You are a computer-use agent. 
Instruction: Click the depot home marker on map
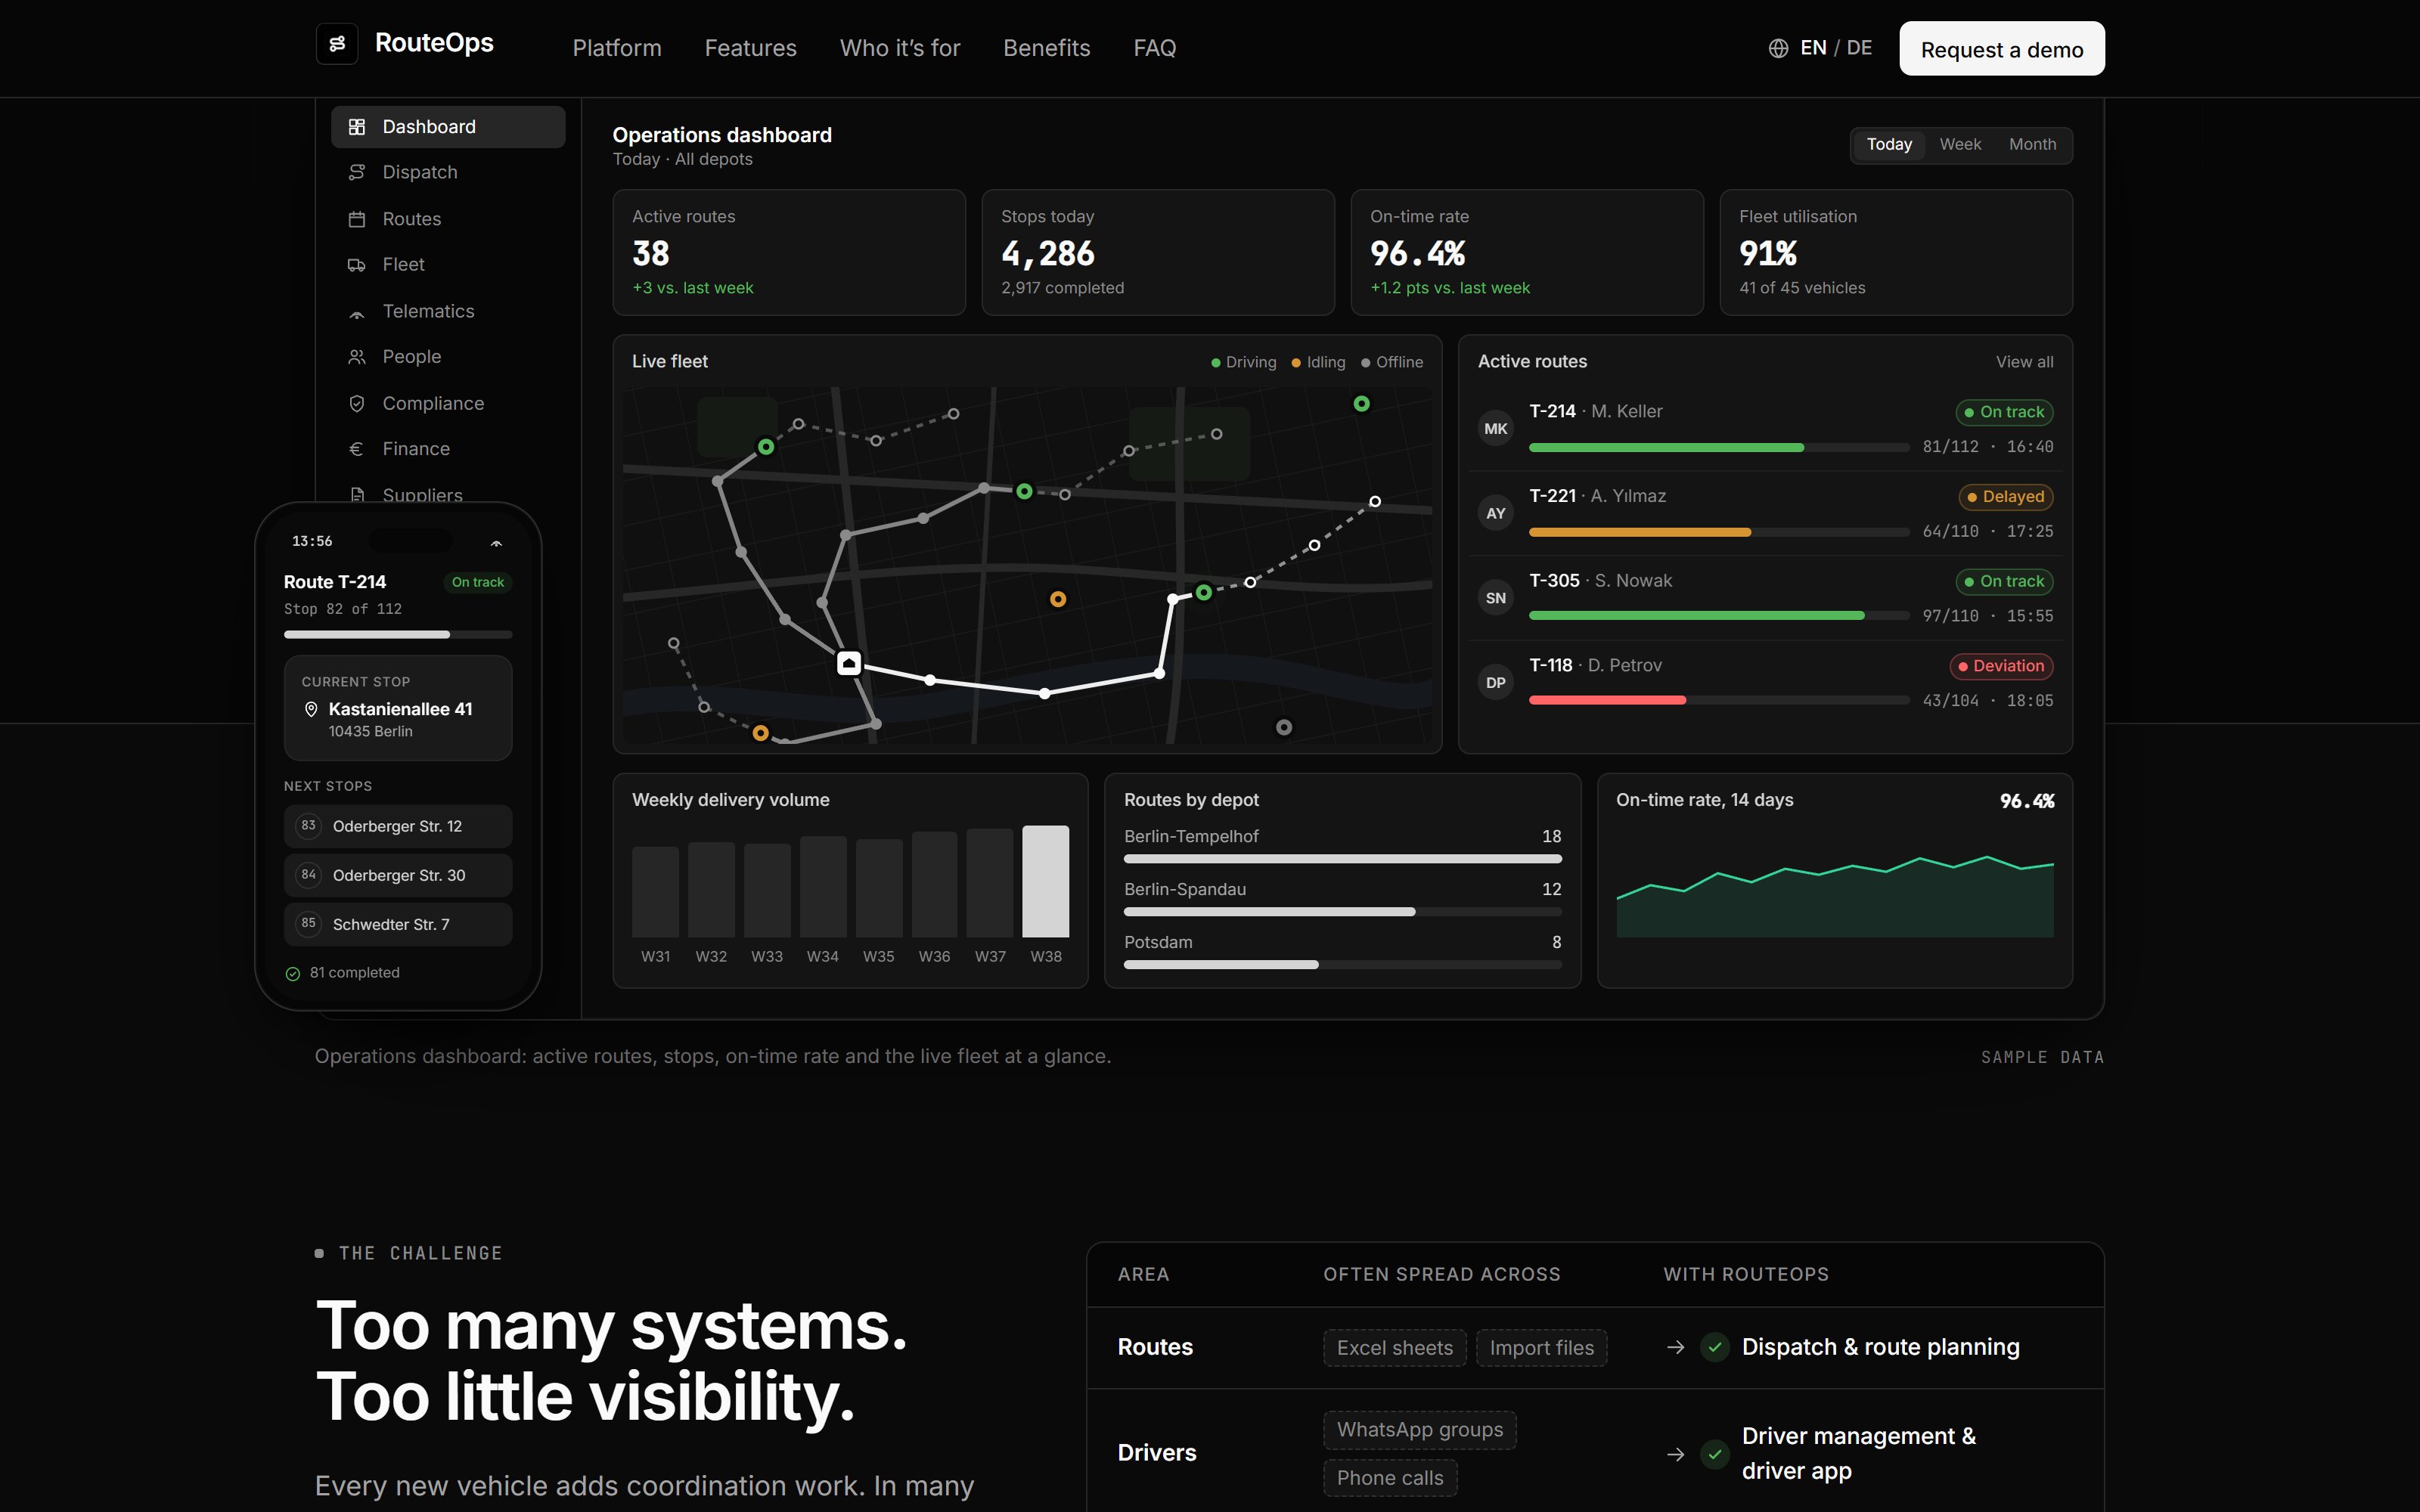[849, 662]
